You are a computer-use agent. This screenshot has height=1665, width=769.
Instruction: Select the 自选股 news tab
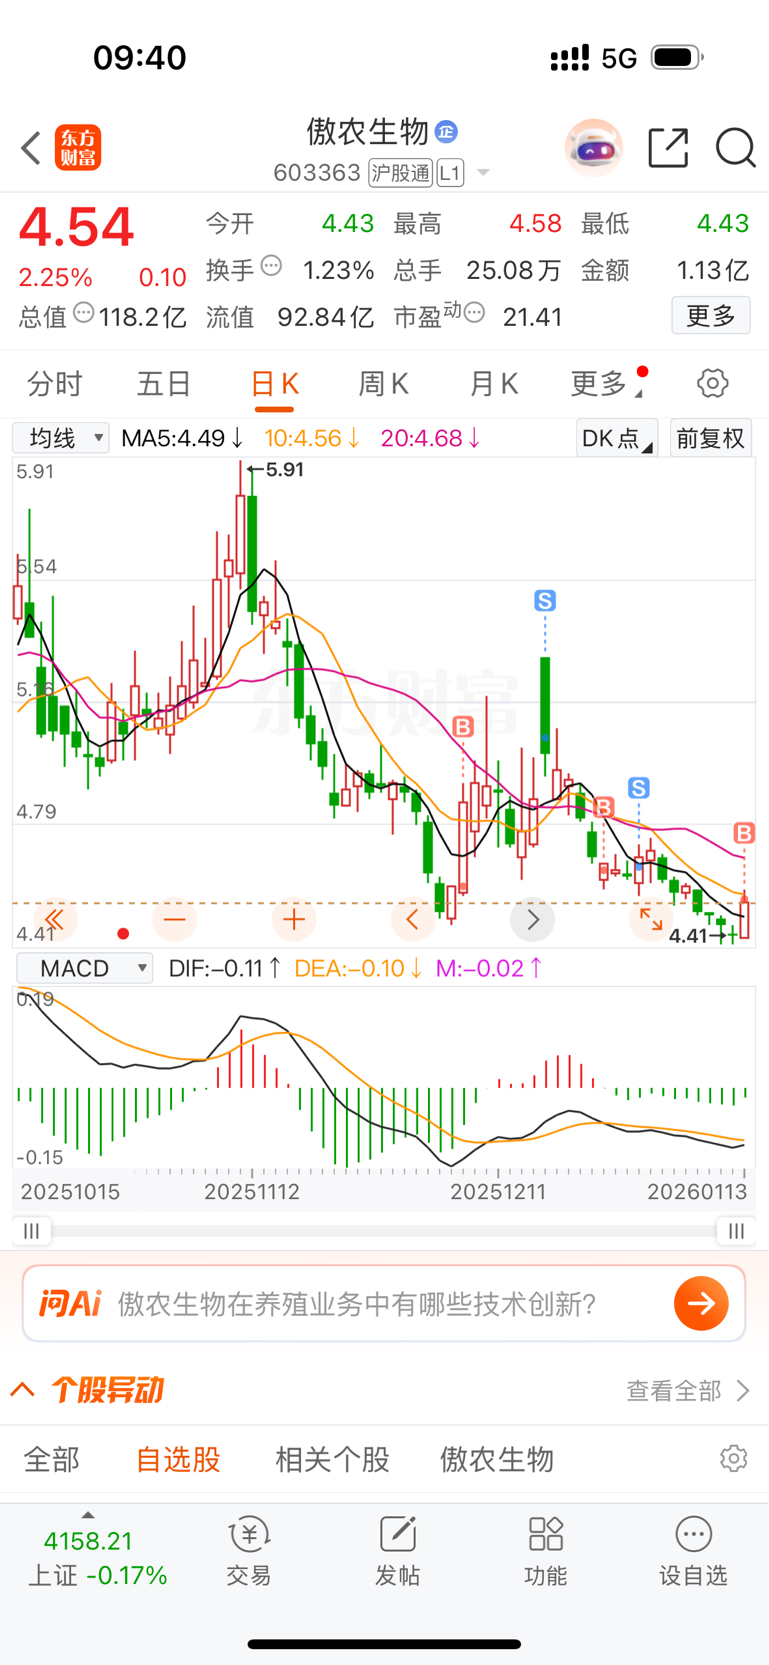coord(178,1459)
